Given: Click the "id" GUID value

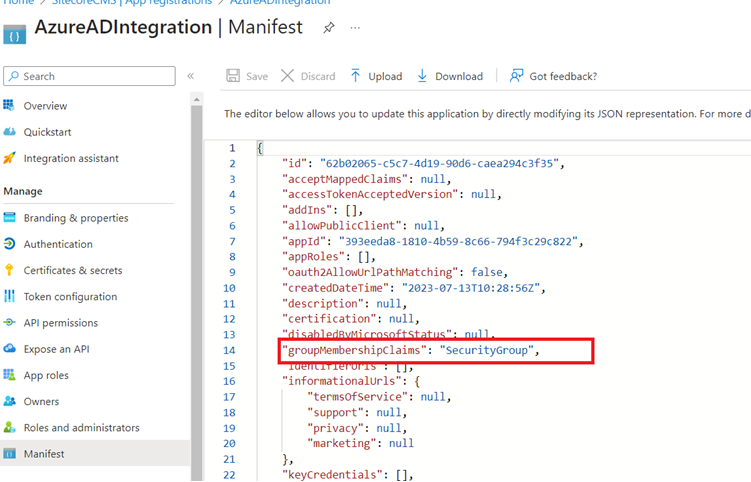Looking at the screenshot, I should click(x=440, y=163).
